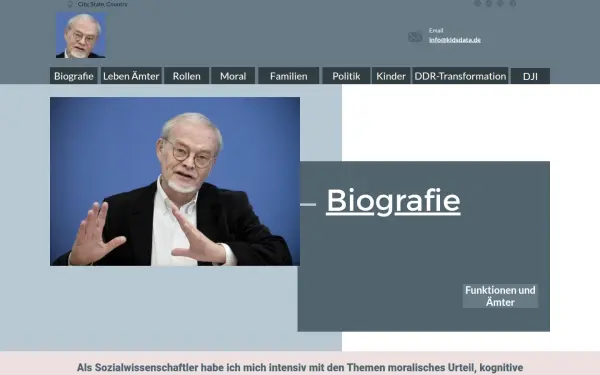Open the Biografie navigation tab
This screenshot has height=375, width=600.
[74, 76]
